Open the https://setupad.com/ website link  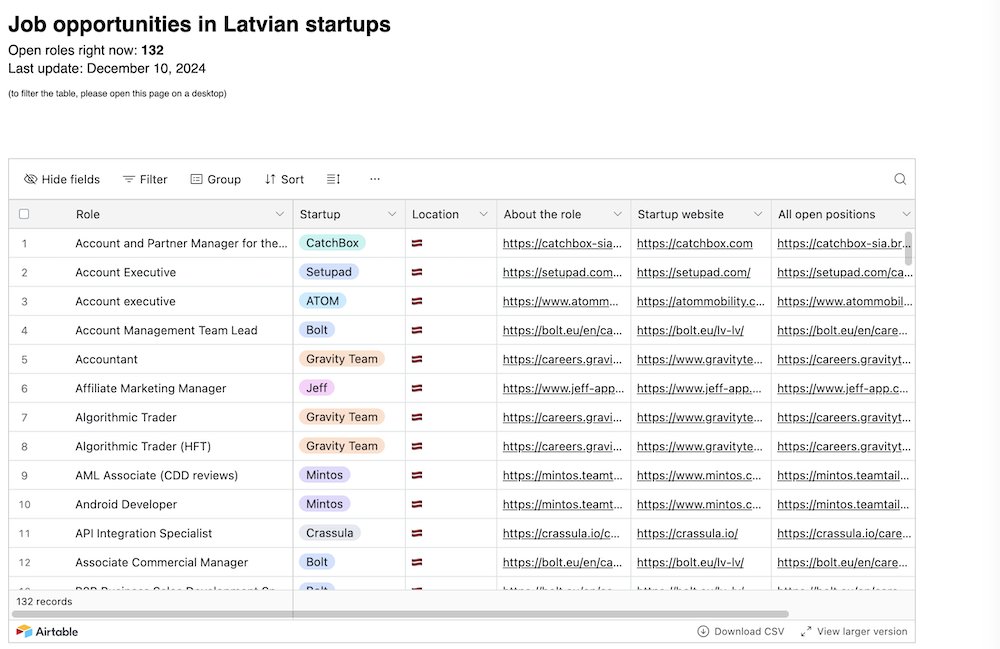point(693,272)
